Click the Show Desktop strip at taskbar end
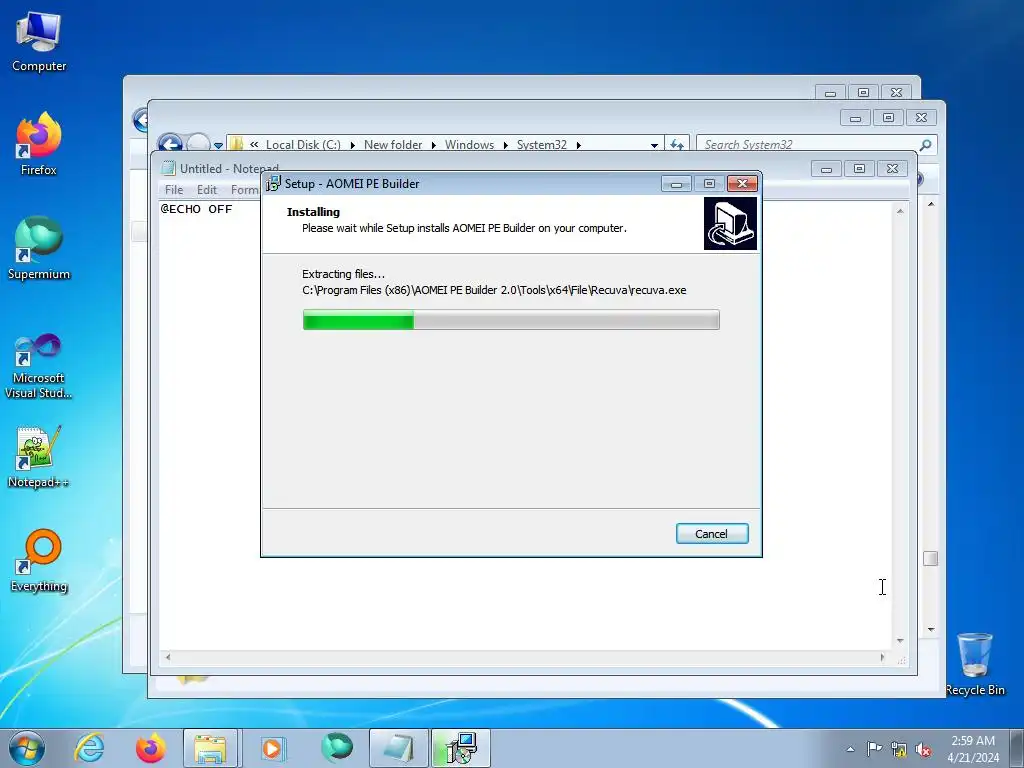The width and height of the screenshot is (1024, 768). click(1017, 748)
